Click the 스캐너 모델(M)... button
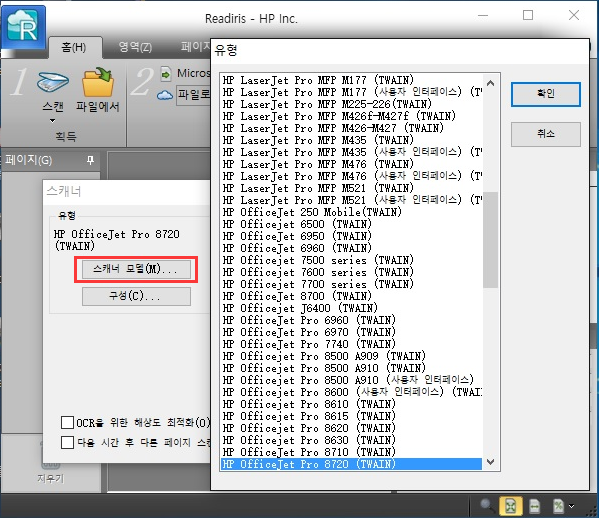The height and width of the screenshot is (518, 599). [x=136, y=269]
